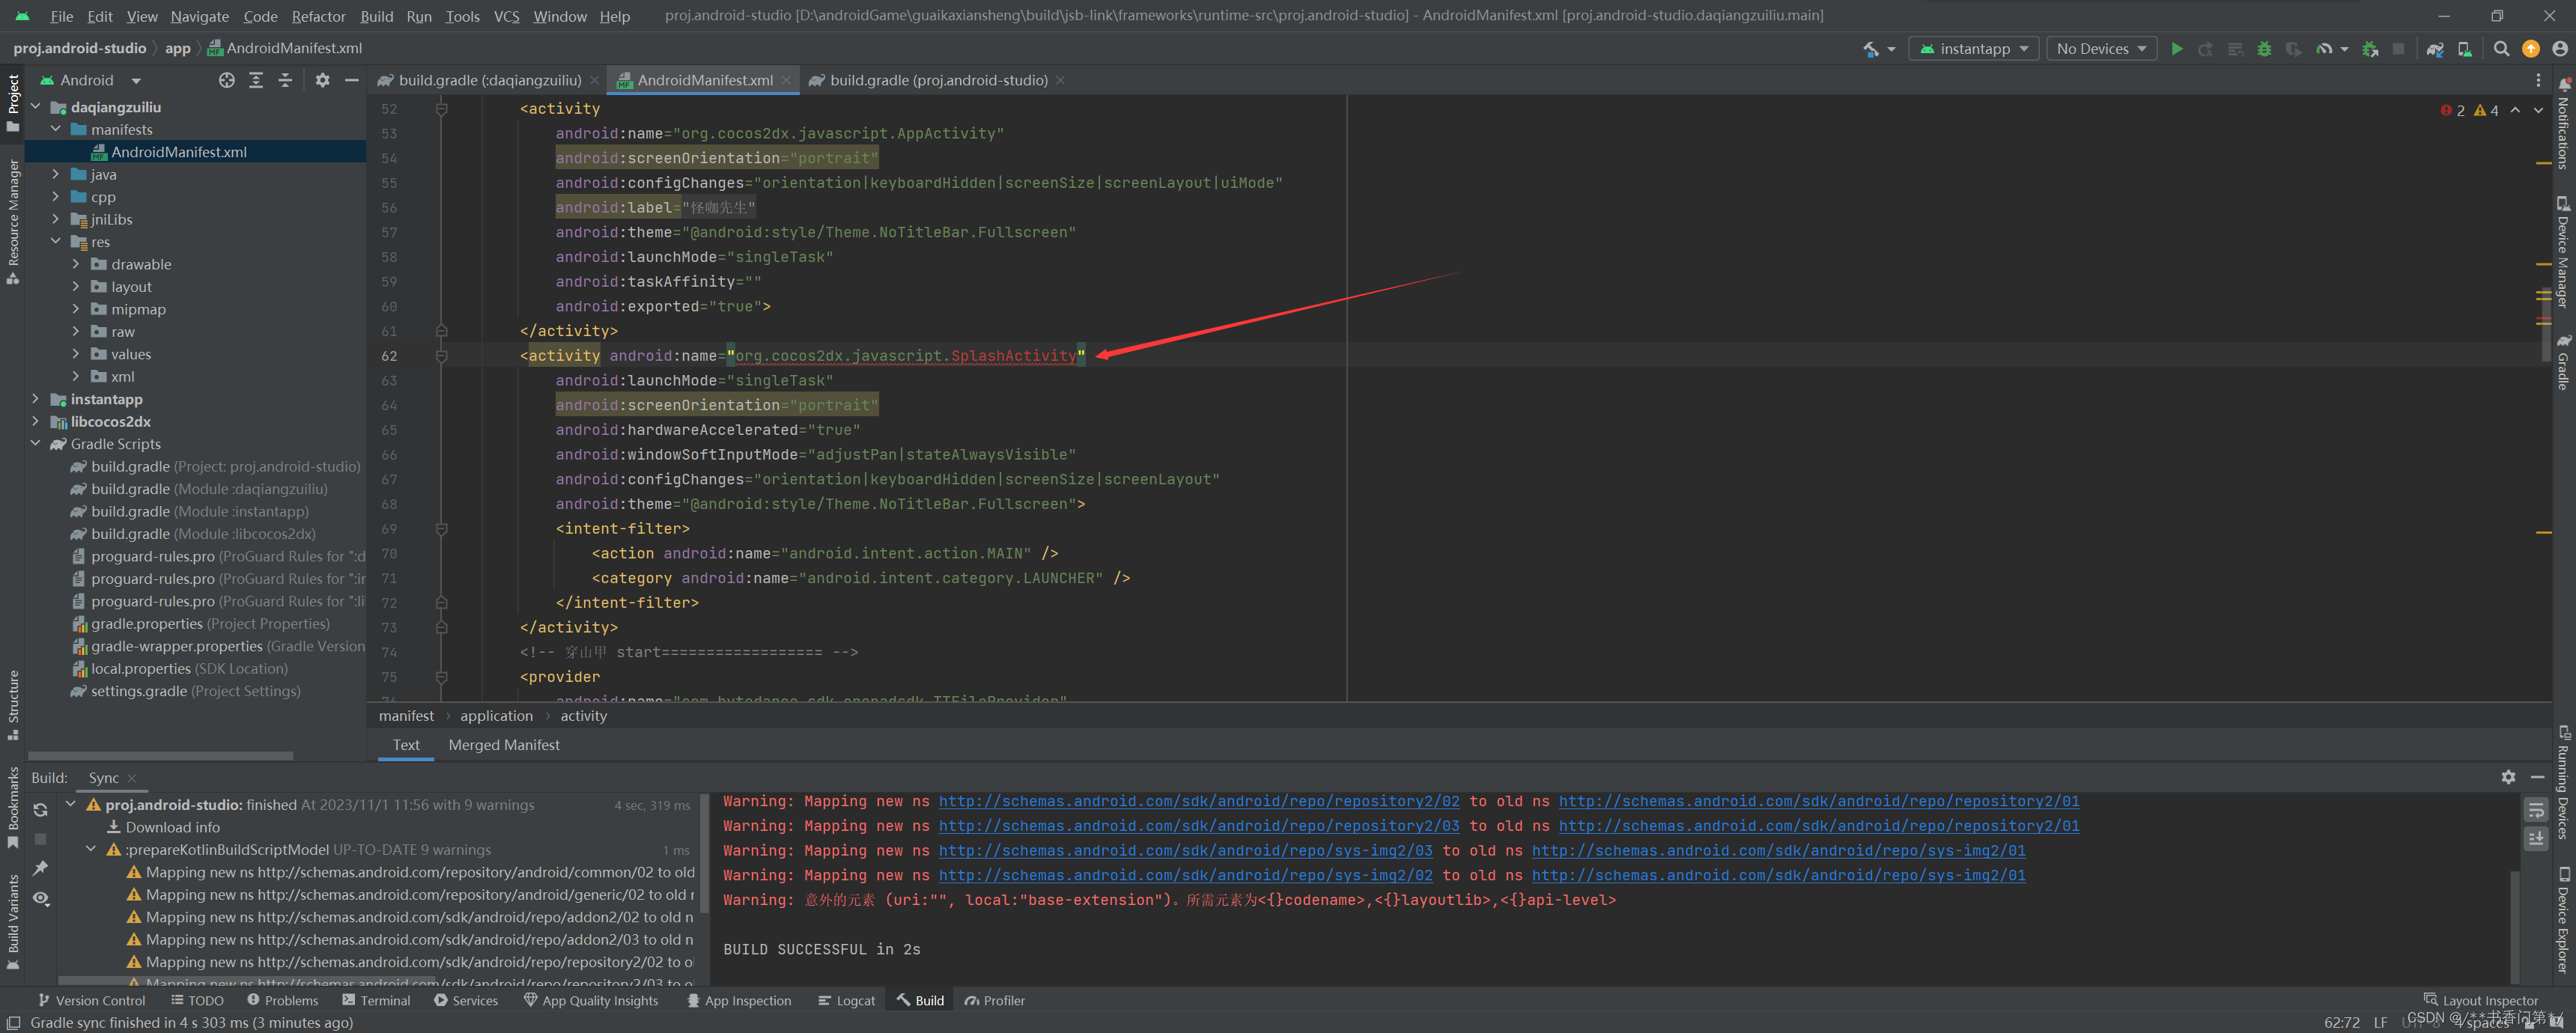The width and height of the screenshot is (2576, 1033).
Task: Click the Search Everywhere magnifier icon
Action: tap(2501, 49)
